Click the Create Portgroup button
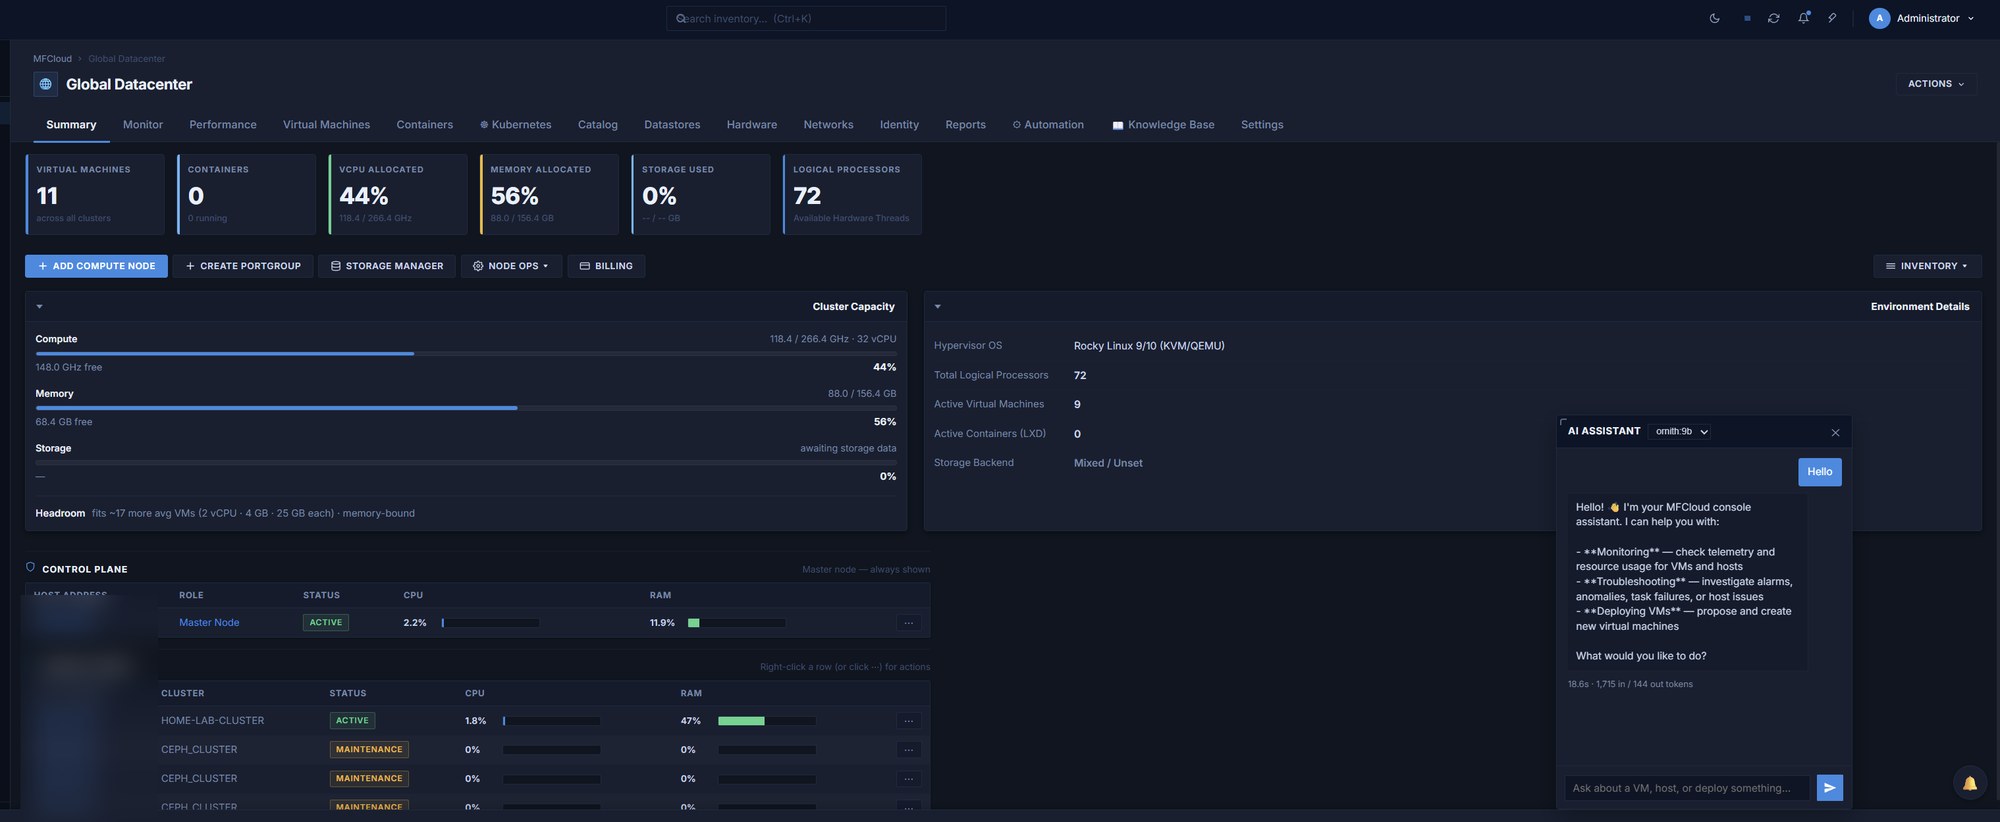Image resolution: width=2000 pixels, height=822 pixels. tap(243, 266)
